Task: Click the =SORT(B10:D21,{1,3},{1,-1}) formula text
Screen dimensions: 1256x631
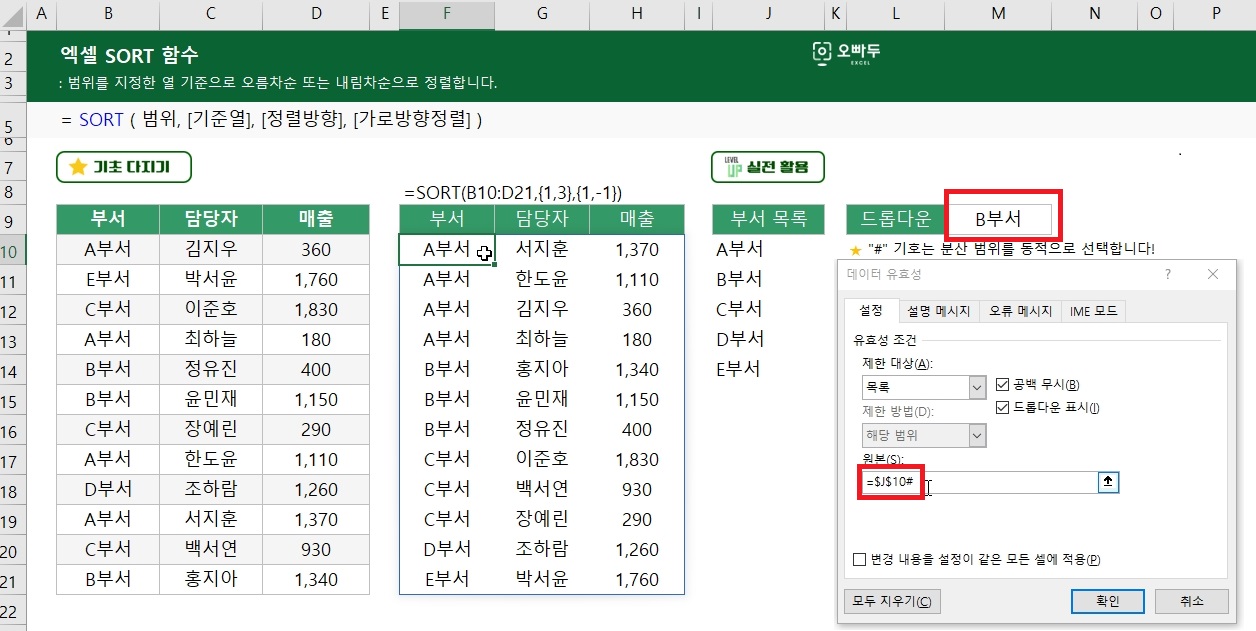Action: 514,193
